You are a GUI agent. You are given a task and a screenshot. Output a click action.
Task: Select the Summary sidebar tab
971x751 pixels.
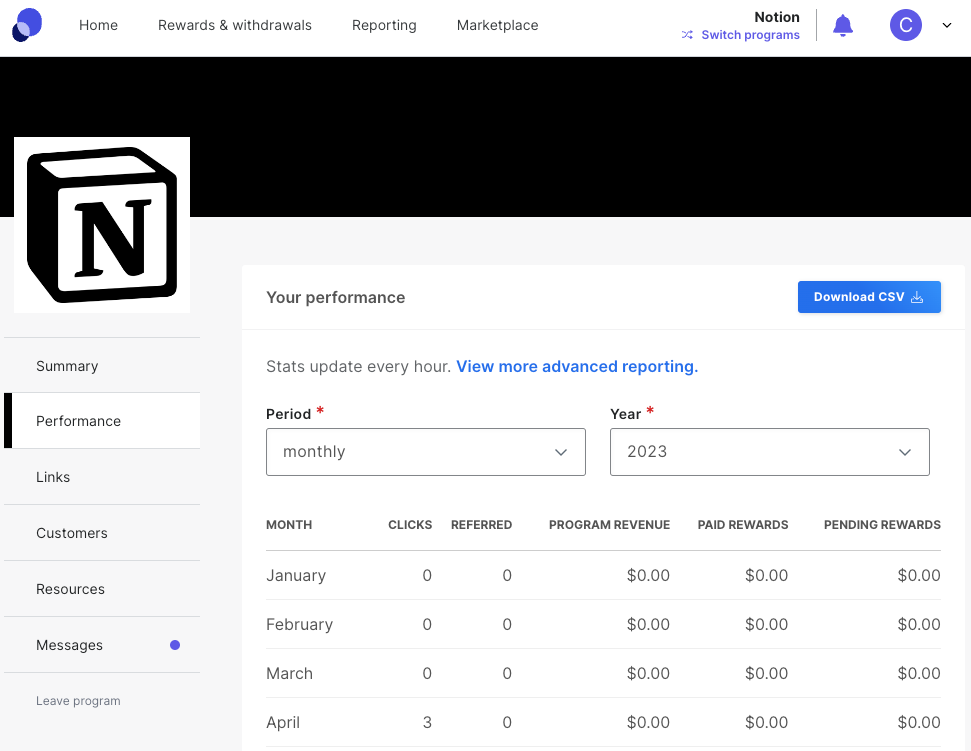click(67, 366)
